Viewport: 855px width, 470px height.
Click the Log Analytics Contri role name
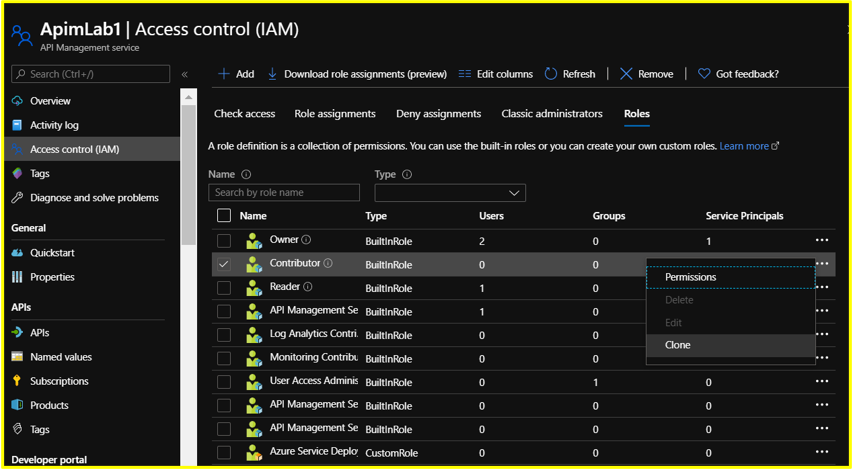[x=314, y=334]
